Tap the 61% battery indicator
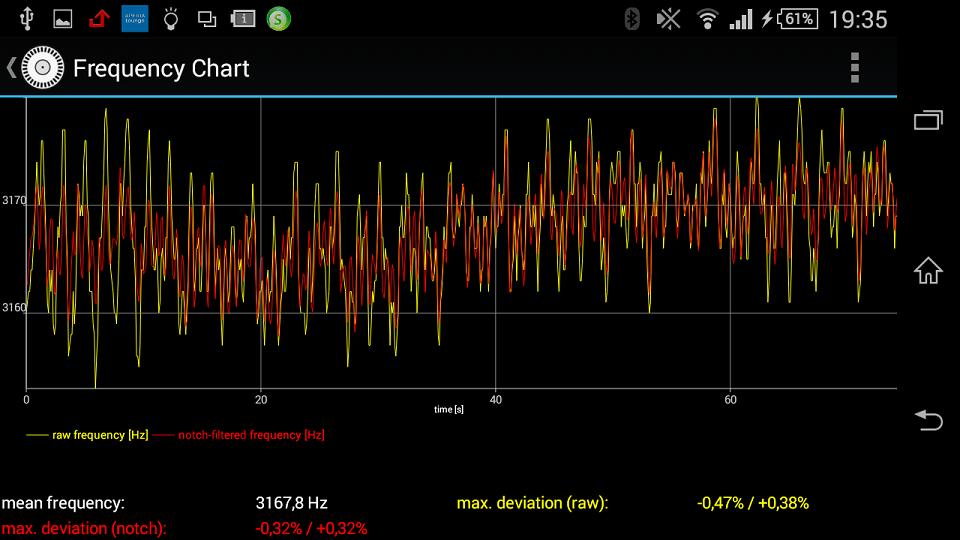Screen dimensions: 960x540 coord(797,19)
